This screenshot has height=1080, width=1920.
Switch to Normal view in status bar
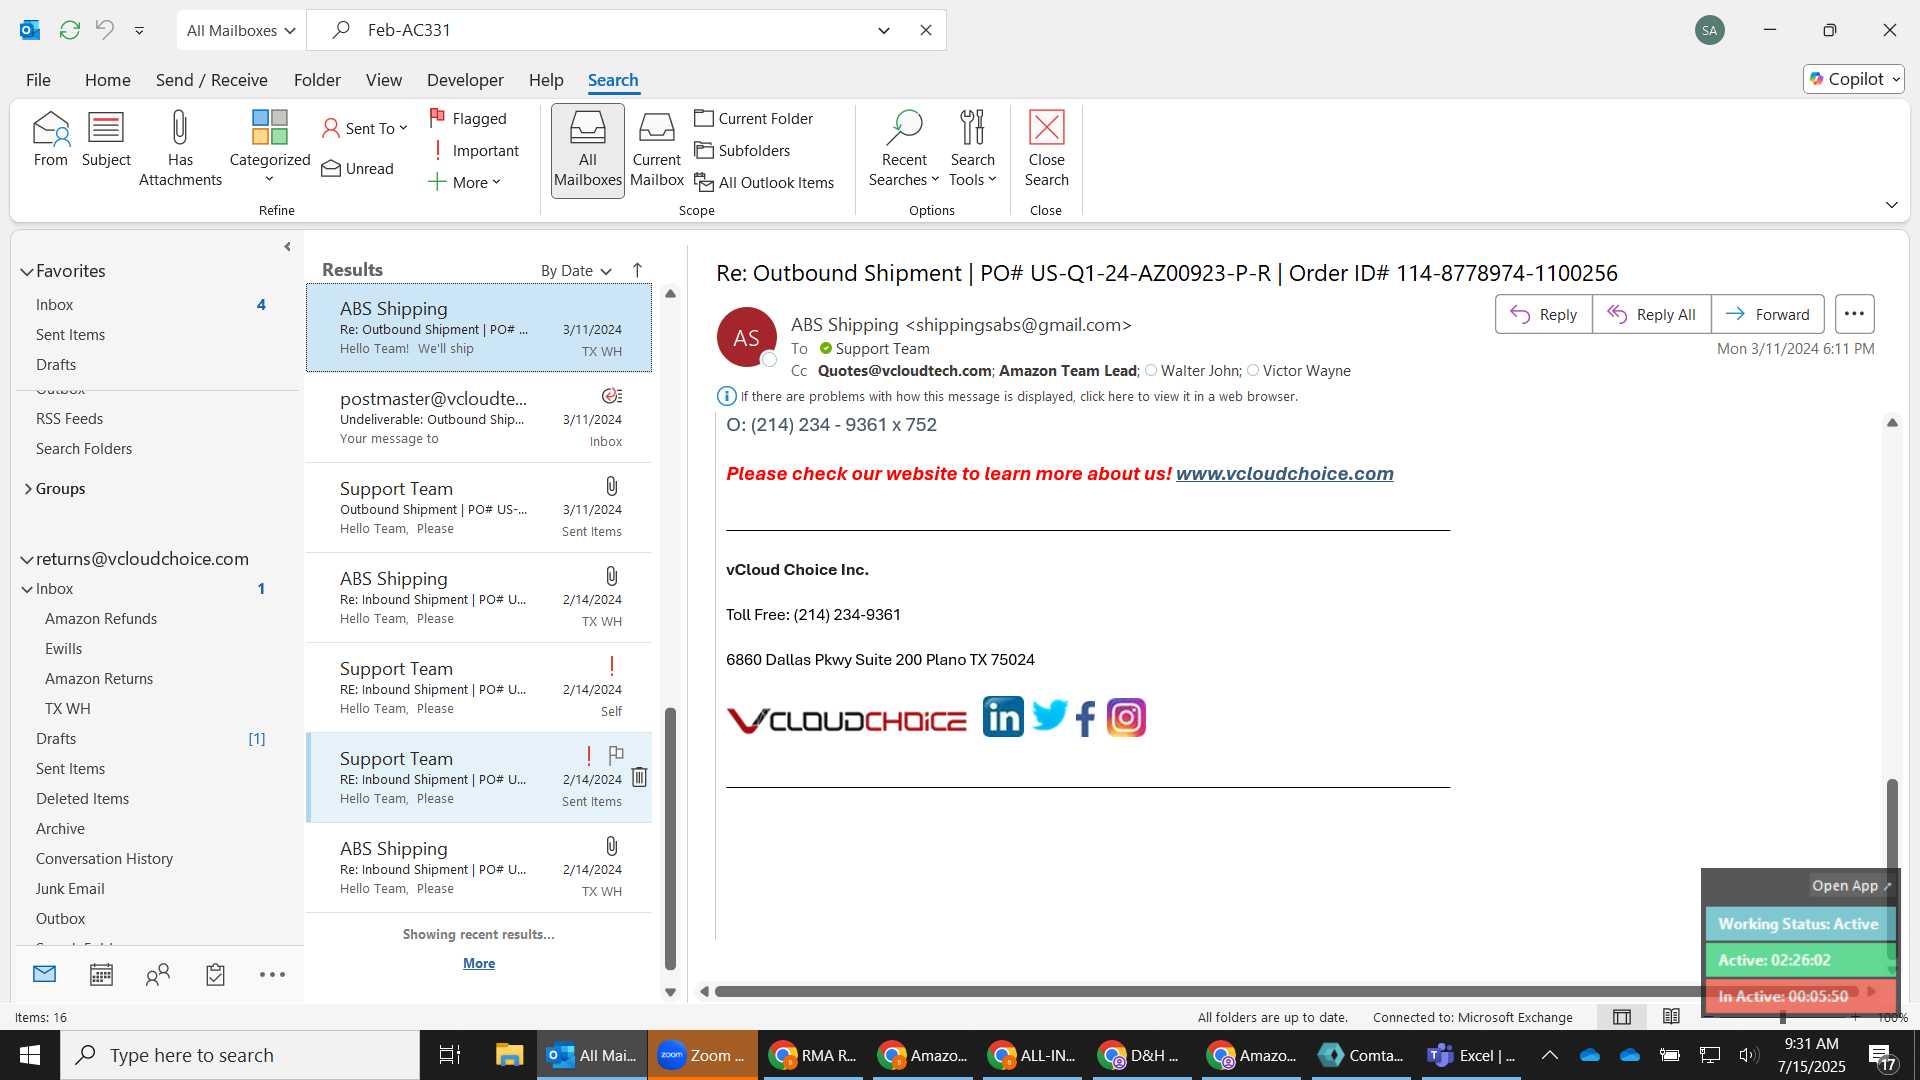(1622, 1017)
